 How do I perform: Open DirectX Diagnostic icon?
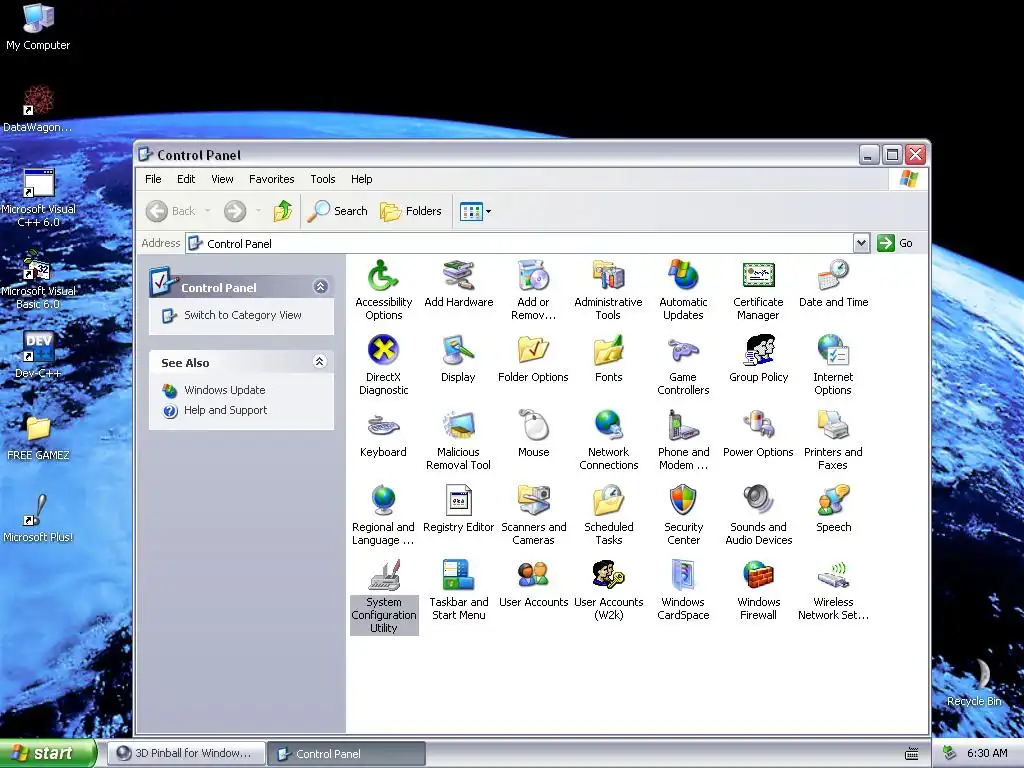(x=383, y=365)
